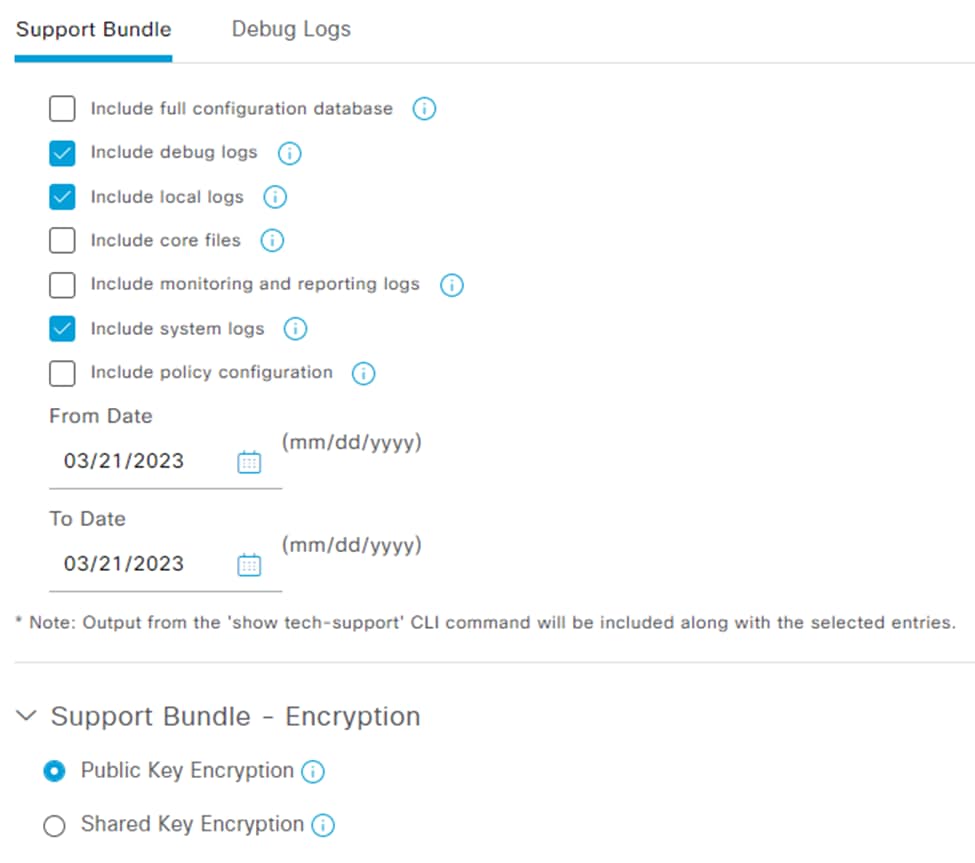Show info for Public Key Encryption

(x=313, y=772)
